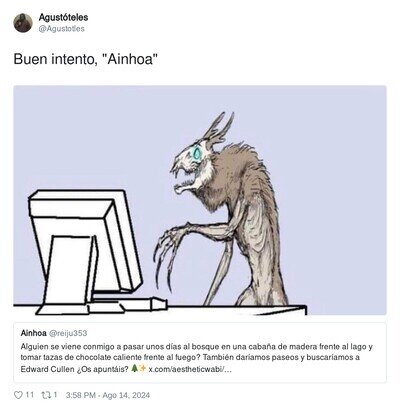Select the tweet text Buen intento
The width and height of the screenshot is (400, 409).
pyautogui.click(x=55, y=60)
